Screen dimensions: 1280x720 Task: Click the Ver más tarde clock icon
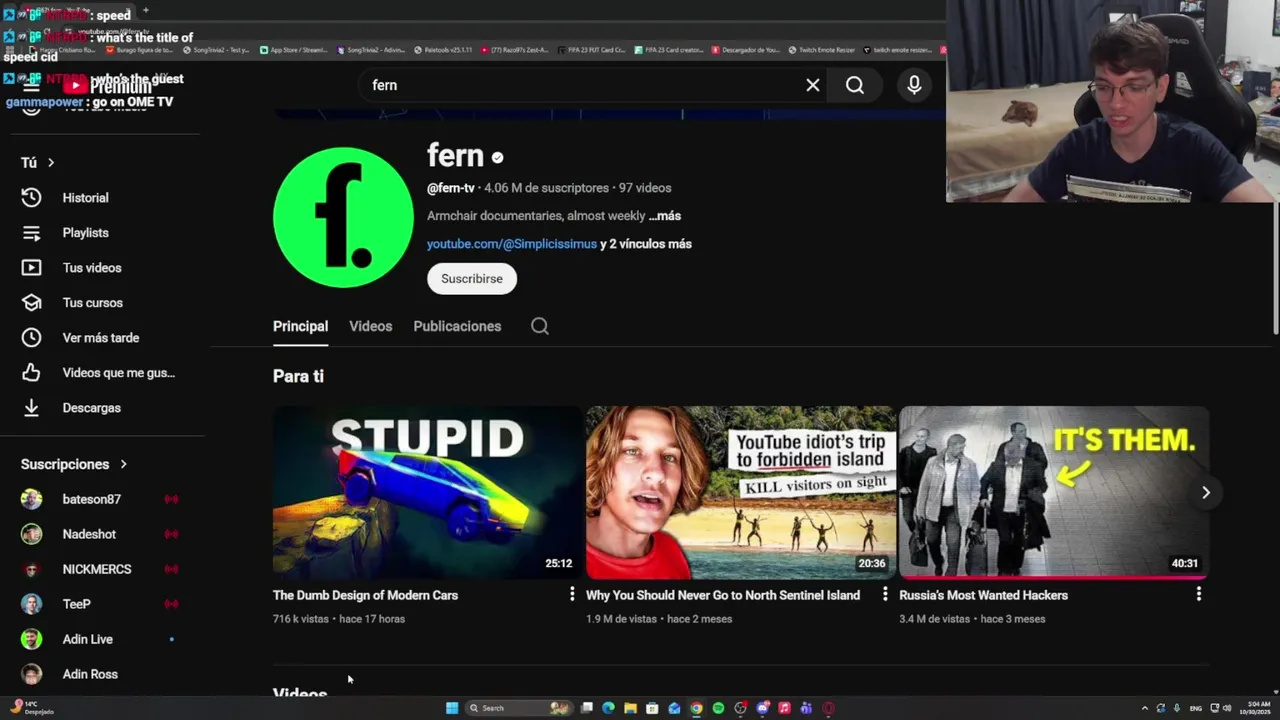31,338
